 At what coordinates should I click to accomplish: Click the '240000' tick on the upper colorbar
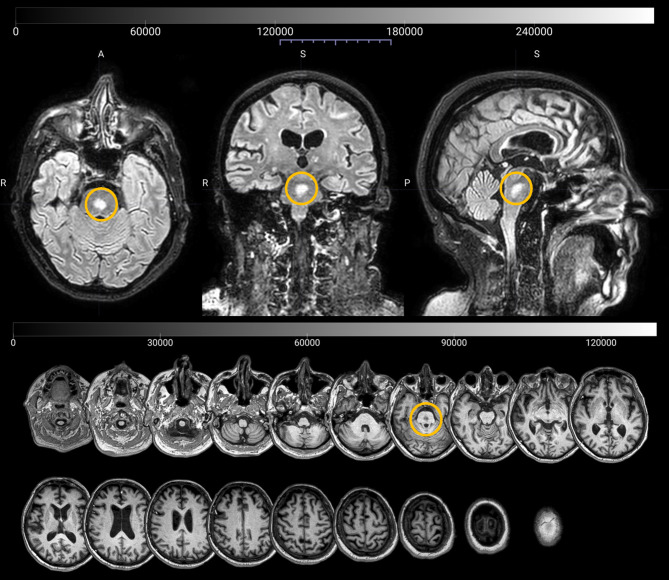[534, 32]
